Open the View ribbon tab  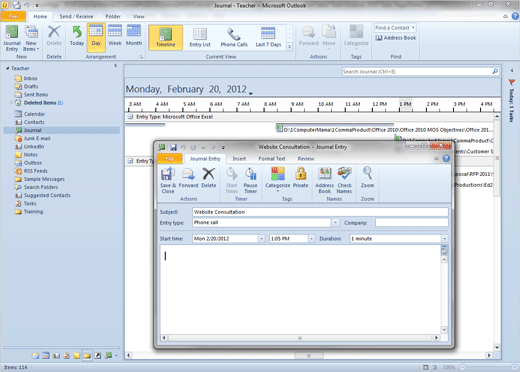point(139,16)
